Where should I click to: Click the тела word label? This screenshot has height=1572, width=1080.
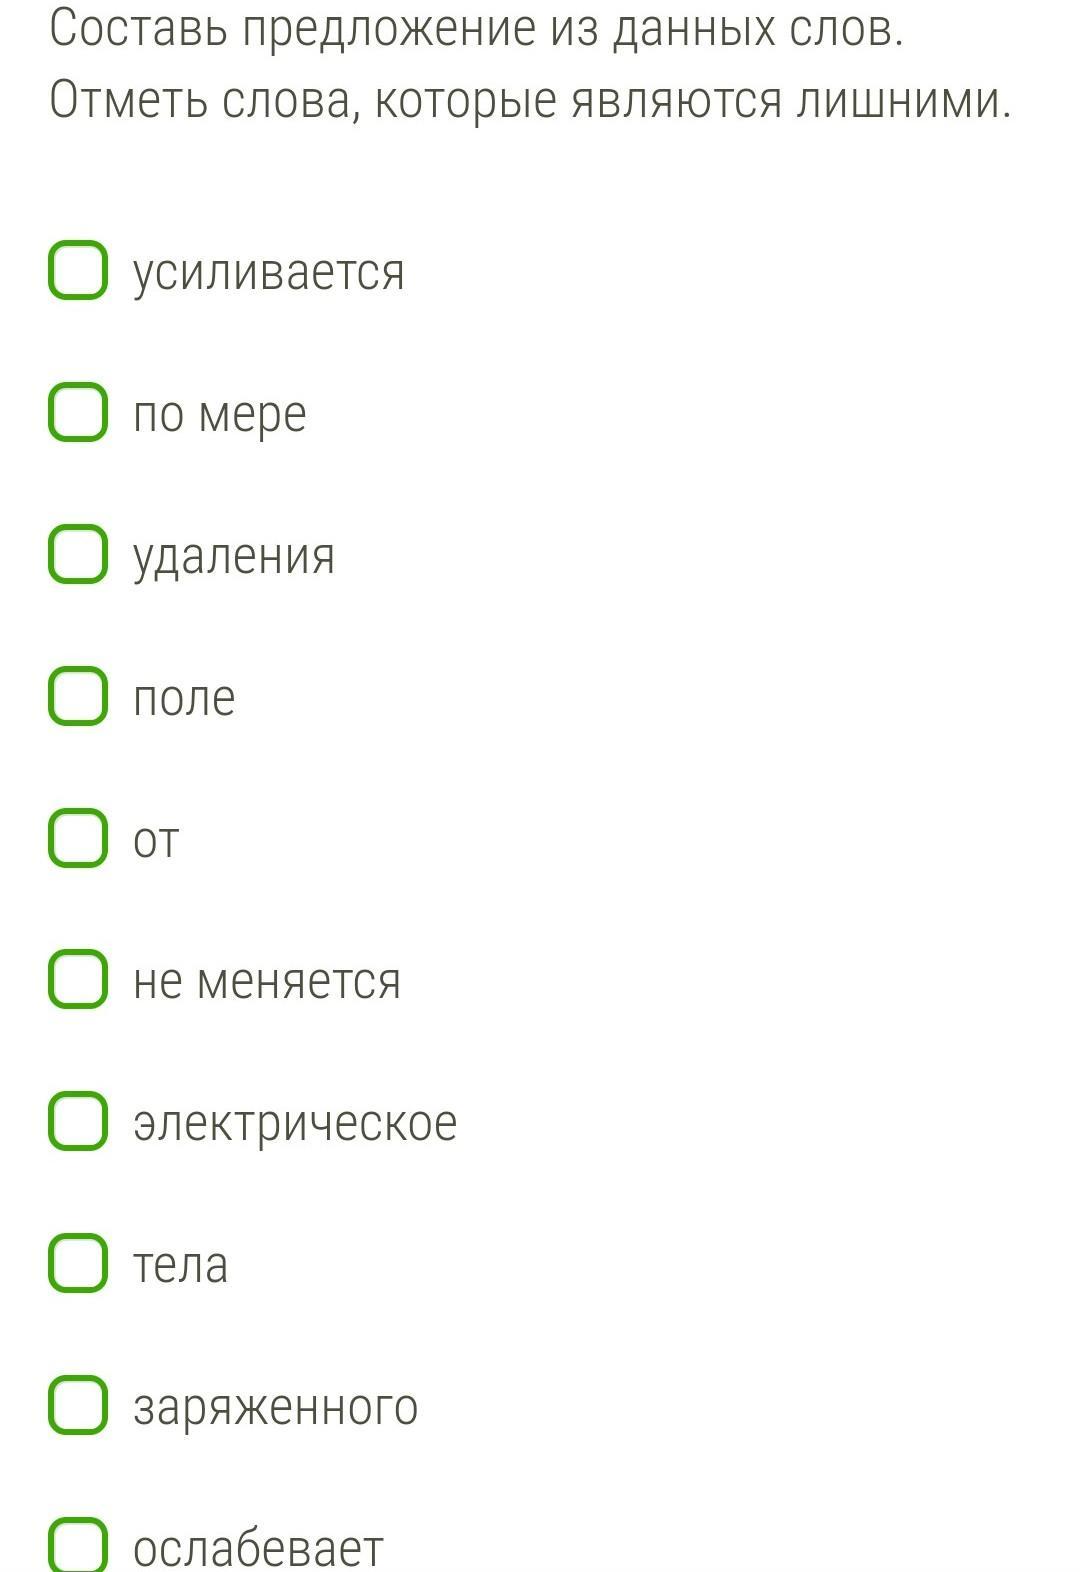click(181, 1265)
